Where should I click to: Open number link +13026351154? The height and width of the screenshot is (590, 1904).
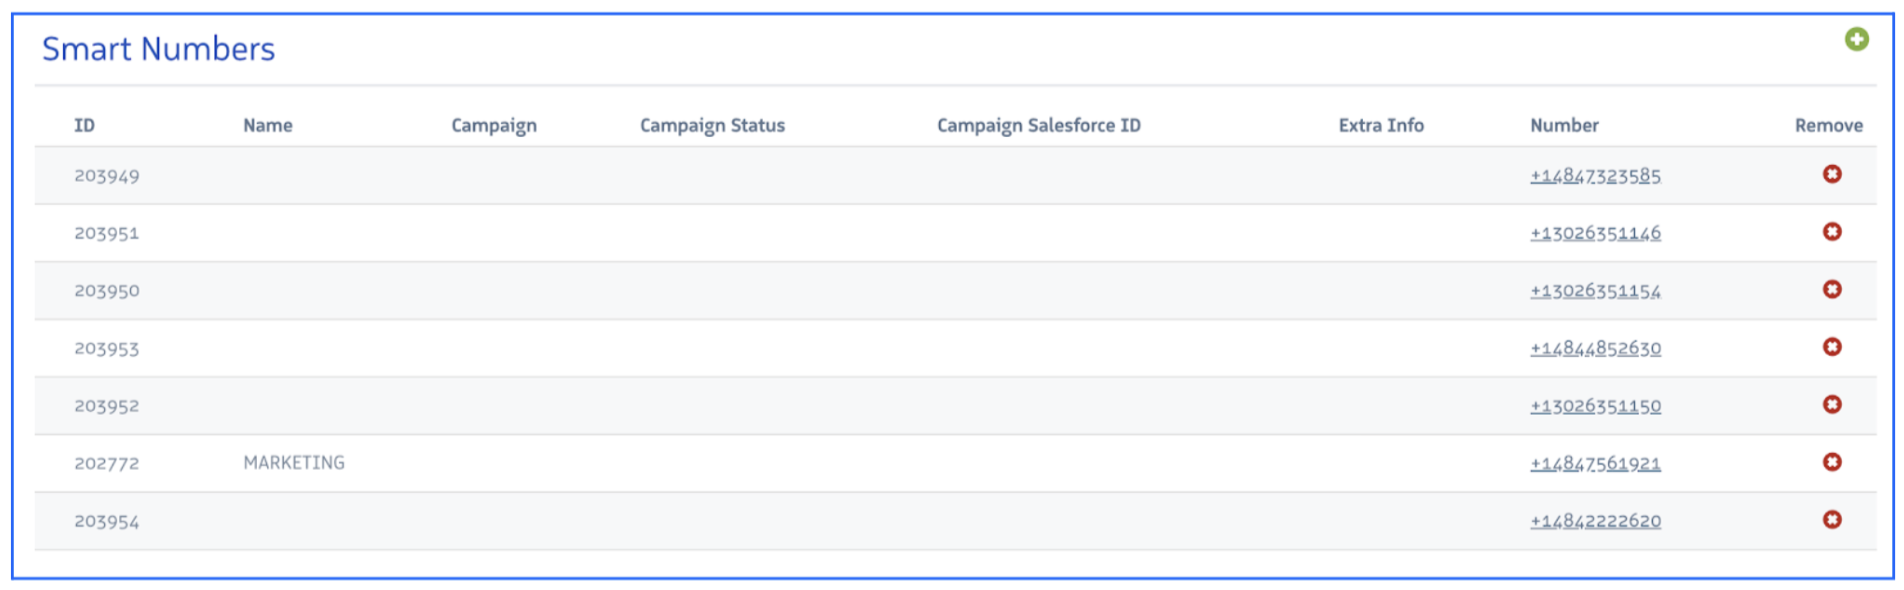click(x=1595, y=291)
